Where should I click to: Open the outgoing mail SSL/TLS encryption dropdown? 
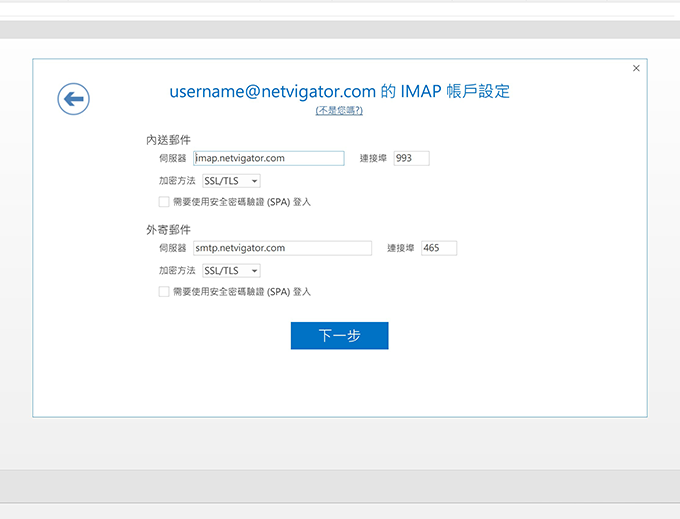231,271
